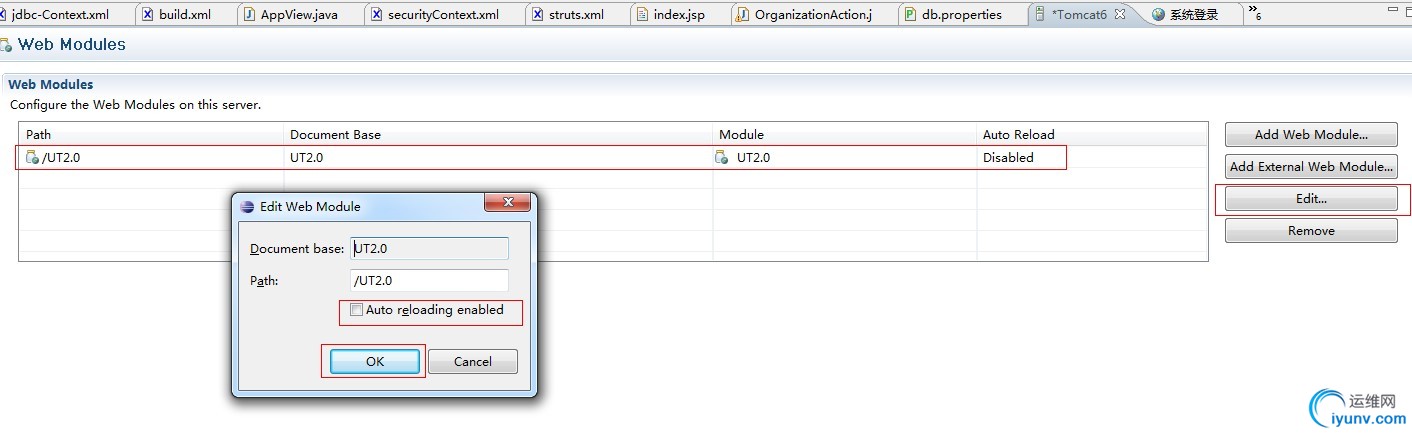Close the Edit Web Module dialog

click(x=507, y=202)
